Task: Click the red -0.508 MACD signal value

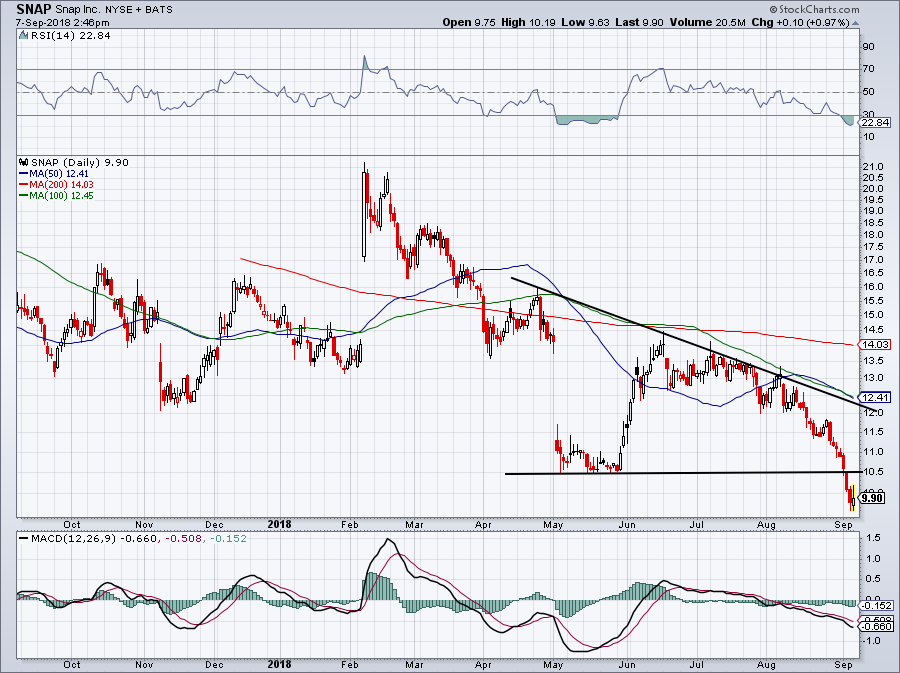Action: [183, 539]
